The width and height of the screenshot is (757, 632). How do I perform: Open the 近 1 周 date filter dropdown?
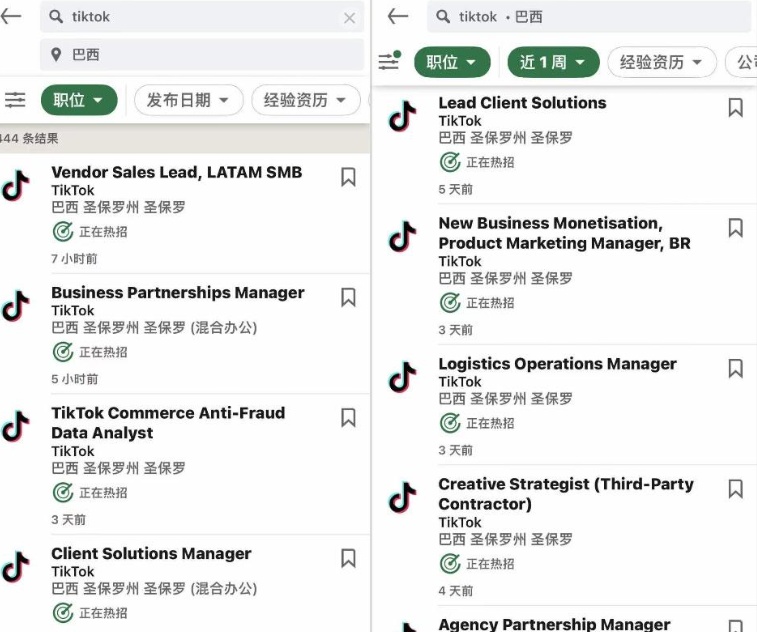(x=553, y=62)
